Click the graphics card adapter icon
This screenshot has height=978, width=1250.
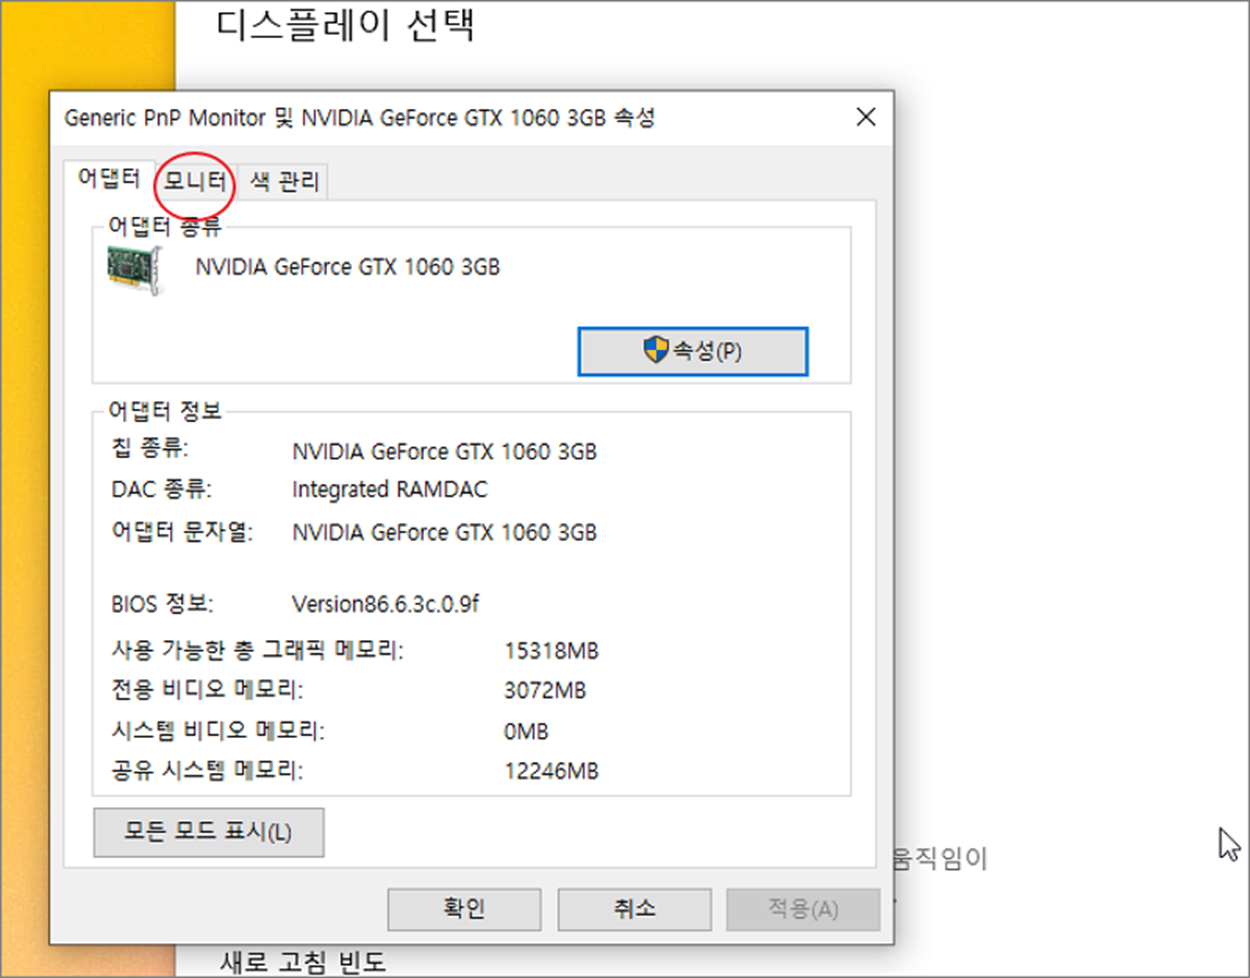(135, 269)
